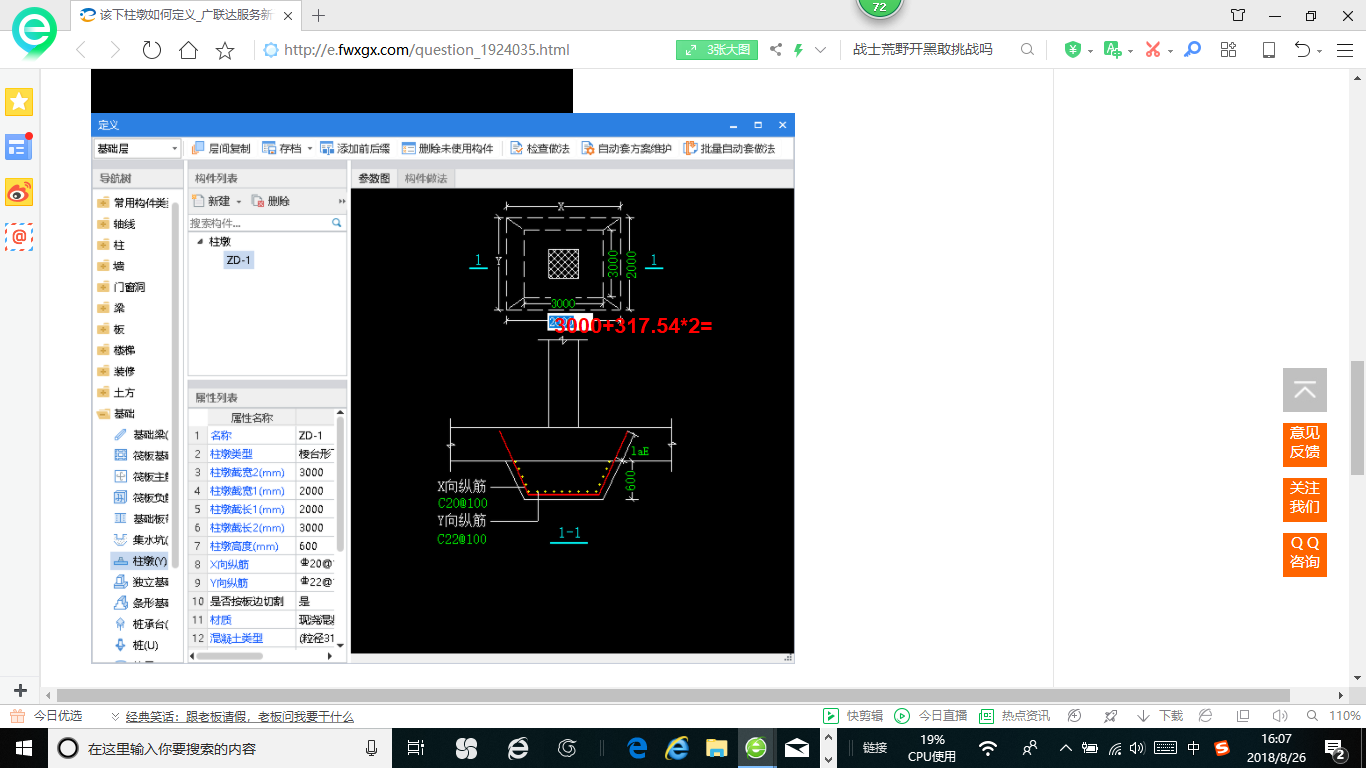Collapse the 柱墩 tree node

click(x=199, y=242)
